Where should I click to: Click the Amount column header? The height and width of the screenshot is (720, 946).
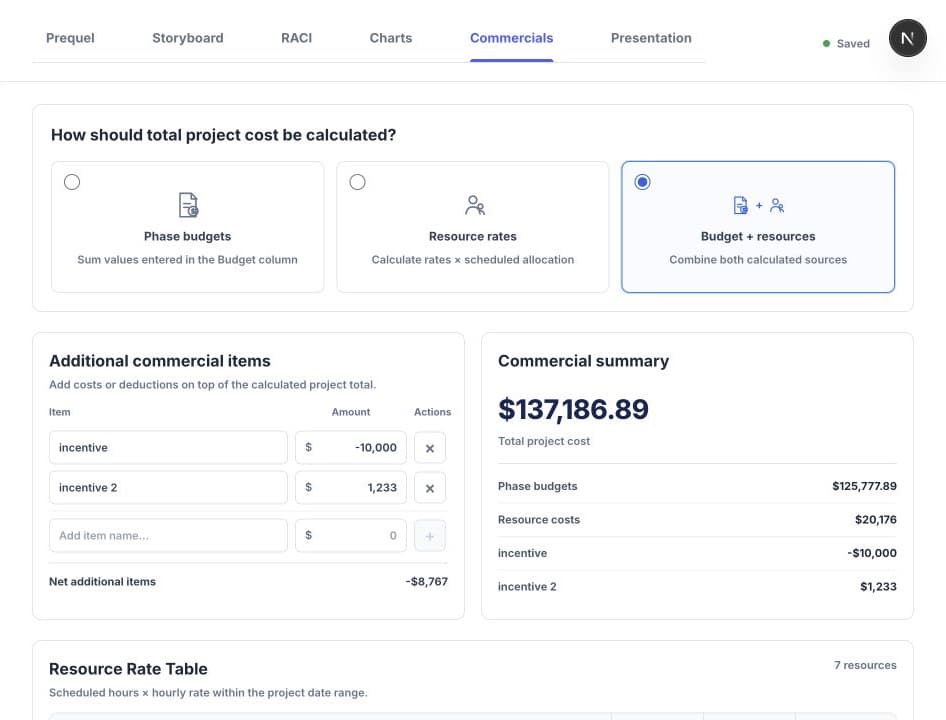point(351,412)
